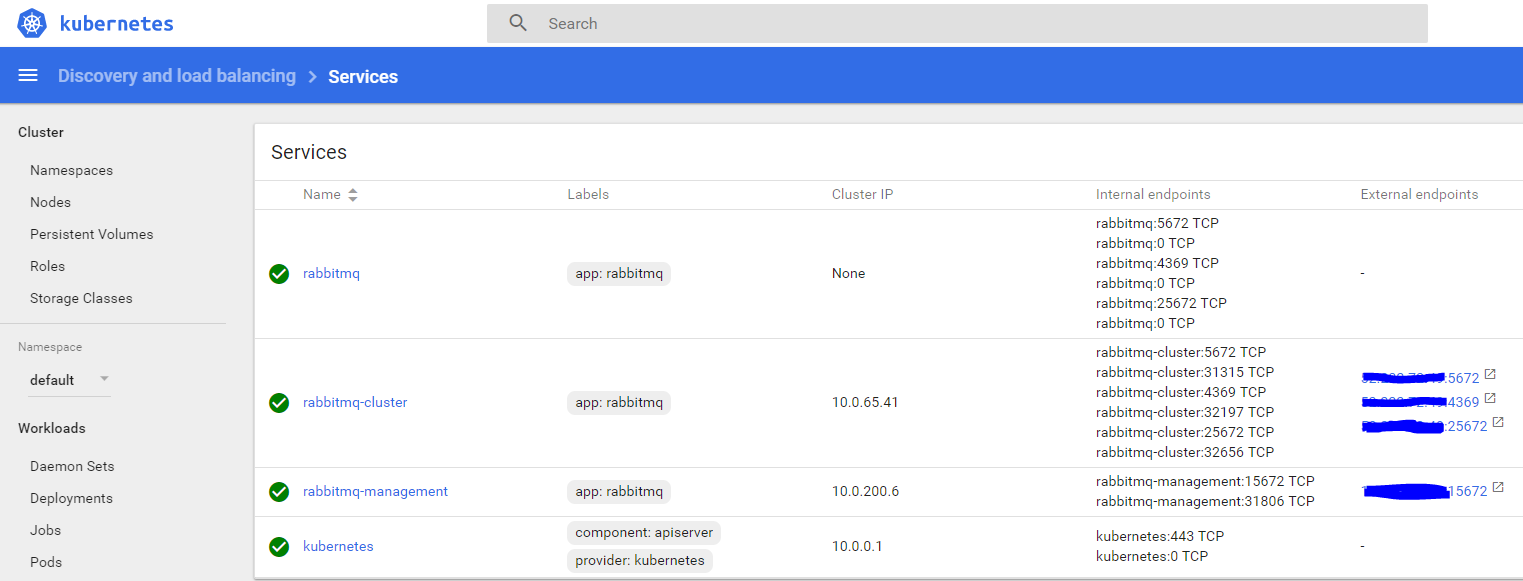Click the Workloads section heading
1523x581 pixels.
tap(52, 428)
